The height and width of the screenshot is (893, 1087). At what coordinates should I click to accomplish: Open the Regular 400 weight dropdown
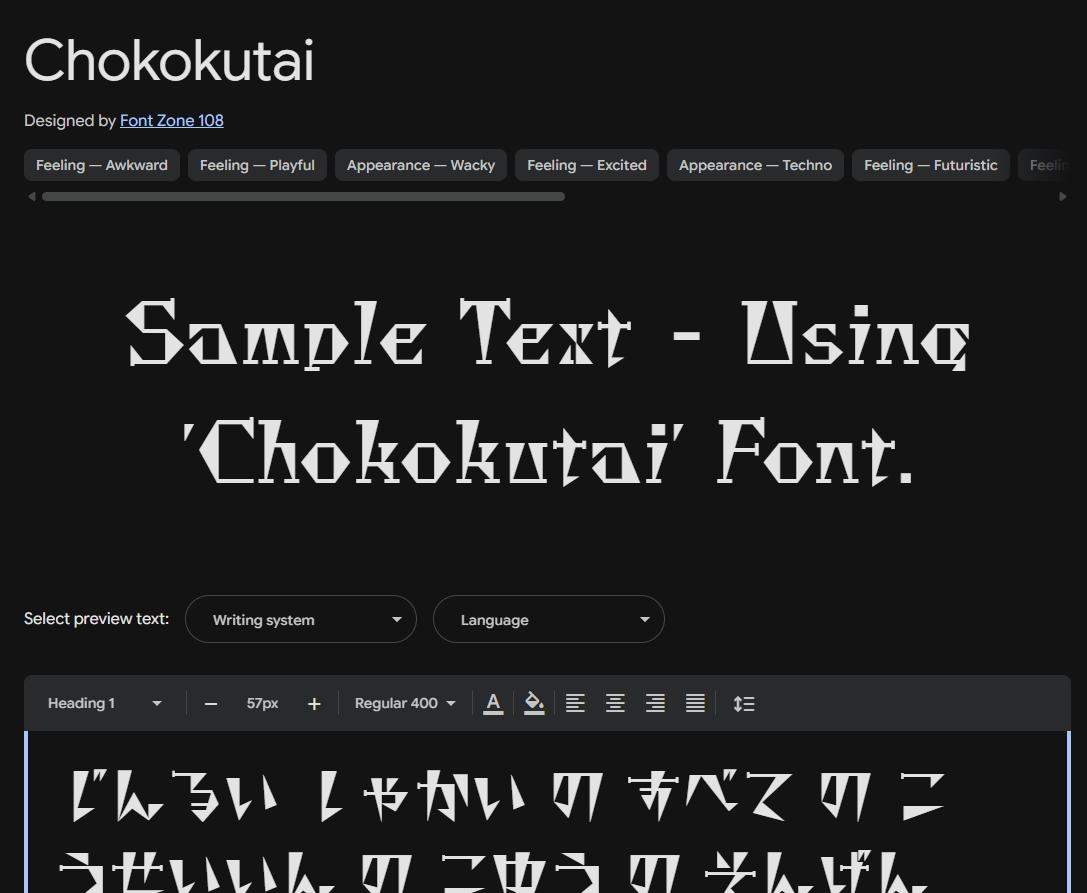click(405, 703)
